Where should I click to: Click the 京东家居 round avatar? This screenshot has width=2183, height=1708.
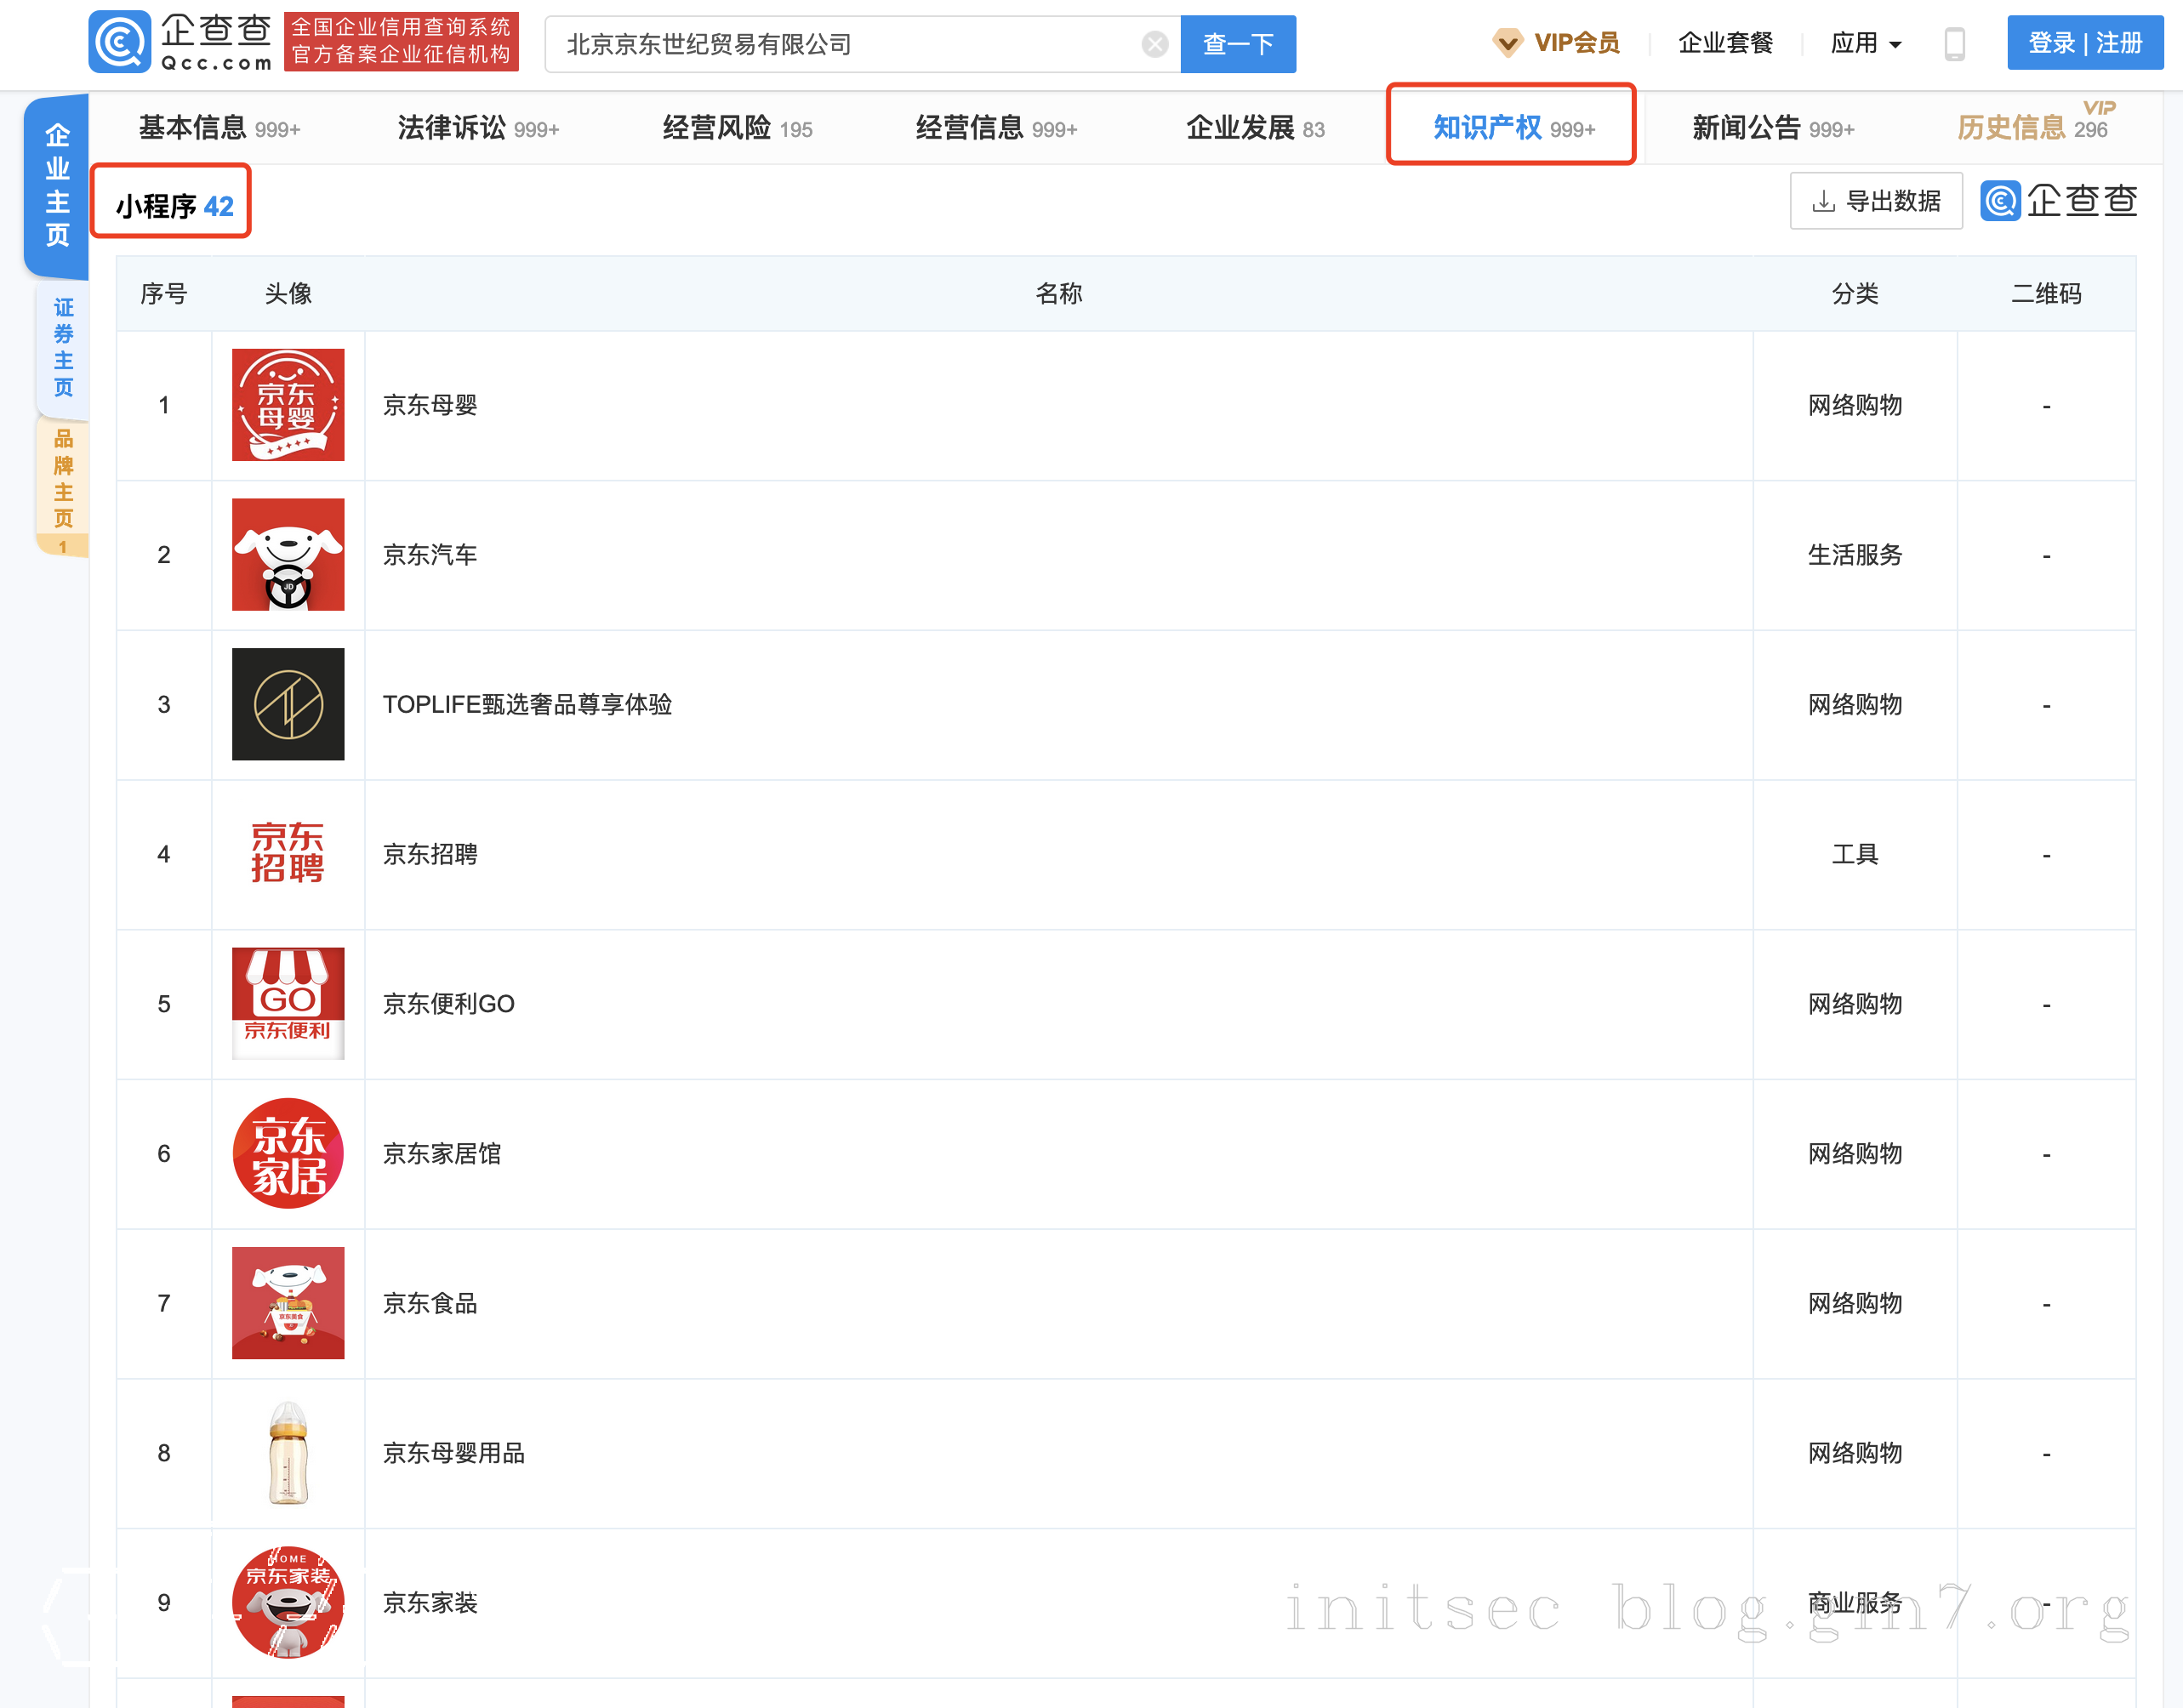tap(288, 1153)
